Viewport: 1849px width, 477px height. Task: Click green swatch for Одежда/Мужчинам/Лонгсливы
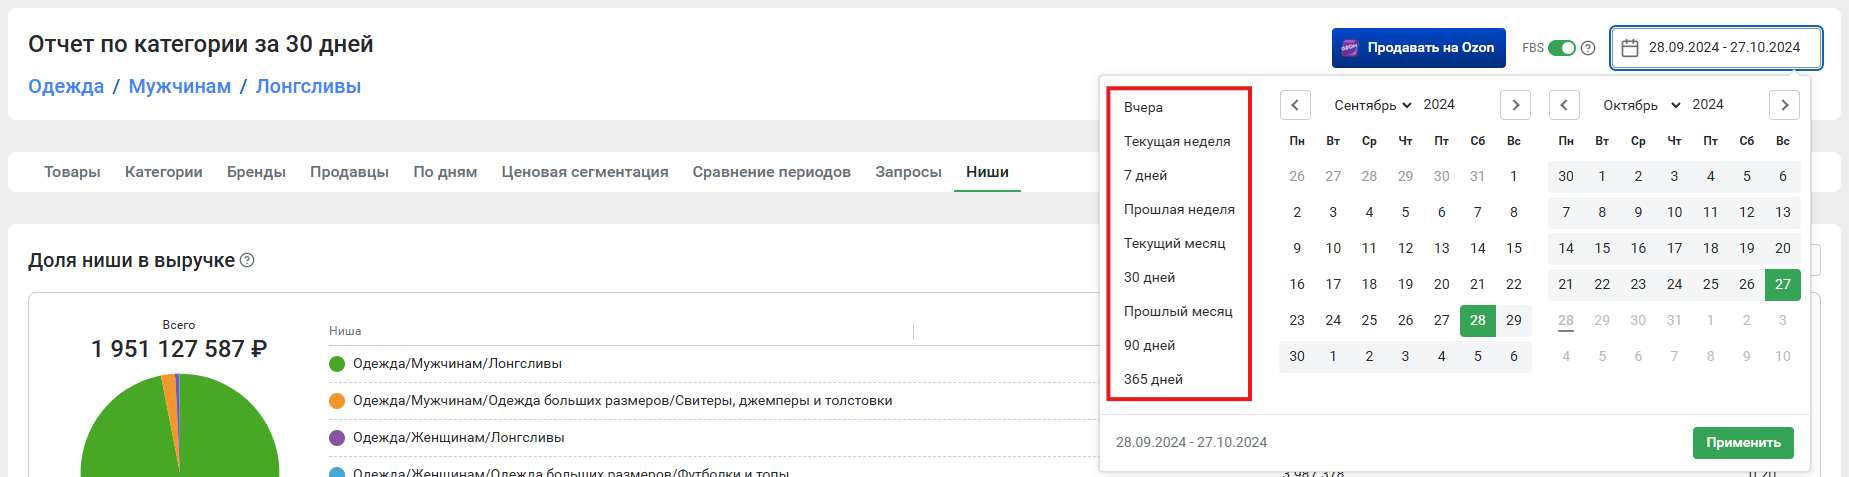337,364
